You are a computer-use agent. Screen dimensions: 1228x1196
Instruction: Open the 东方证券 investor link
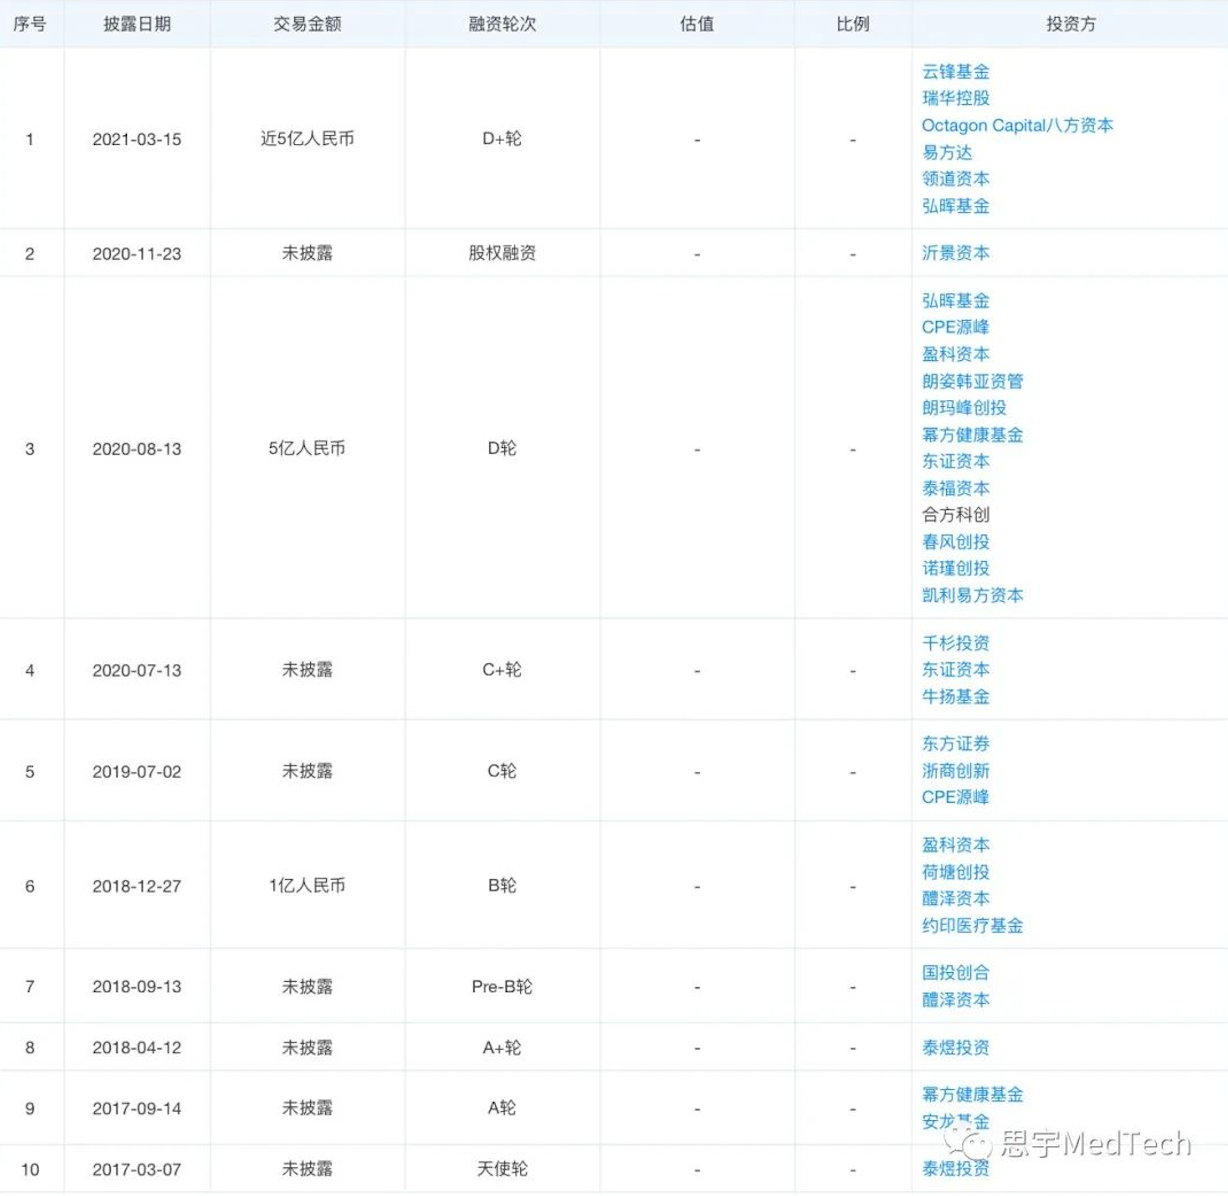pyautogui.click(x=955, y=744)
